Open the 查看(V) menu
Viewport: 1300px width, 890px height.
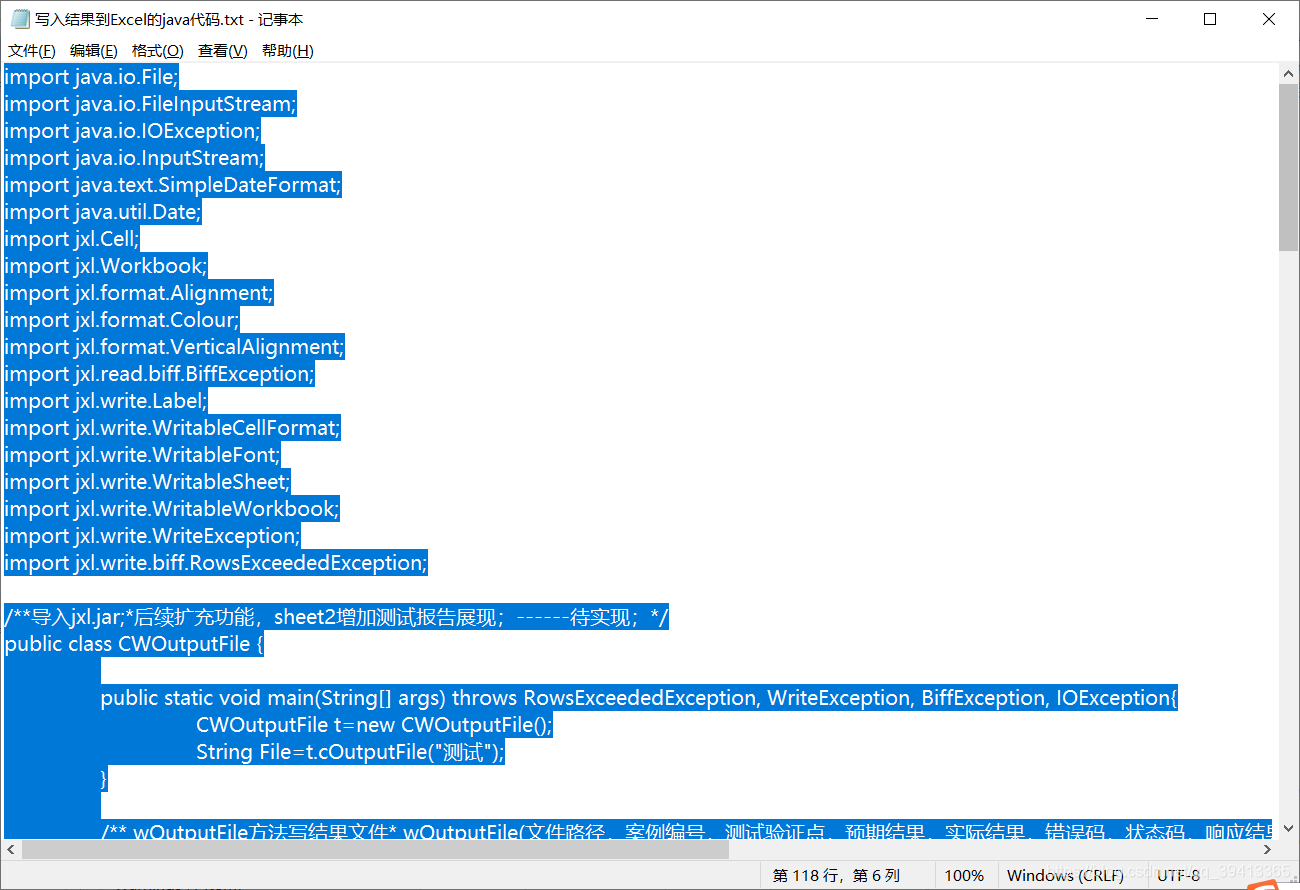click(222, 51)
